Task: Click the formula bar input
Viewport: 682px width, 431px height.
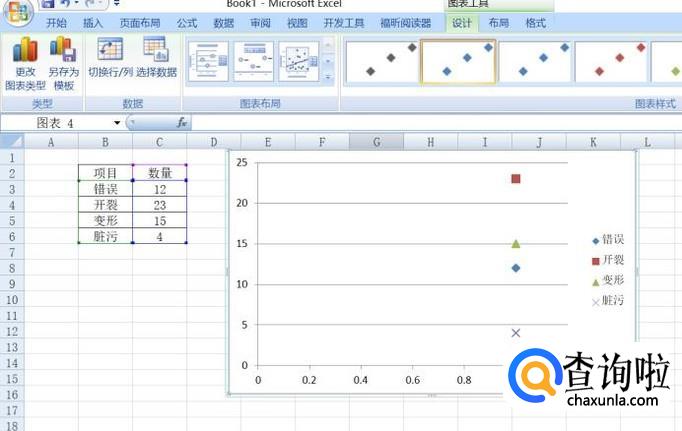Action: click(436, 123)
